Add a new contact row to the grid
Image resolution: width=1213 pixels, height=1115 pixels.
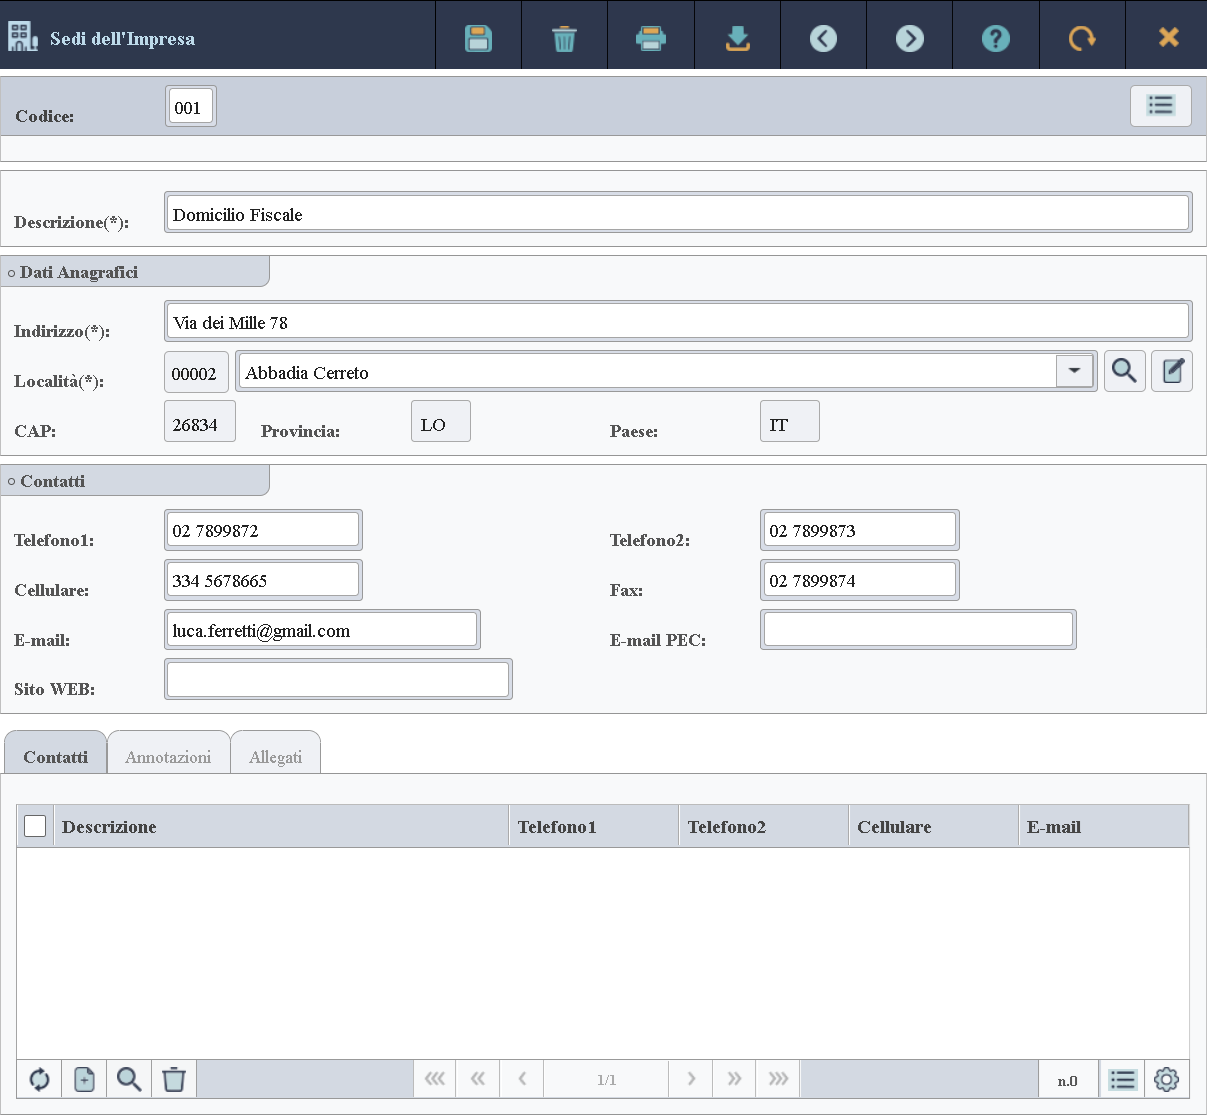pyautogui.click(x=84, y=1079)
